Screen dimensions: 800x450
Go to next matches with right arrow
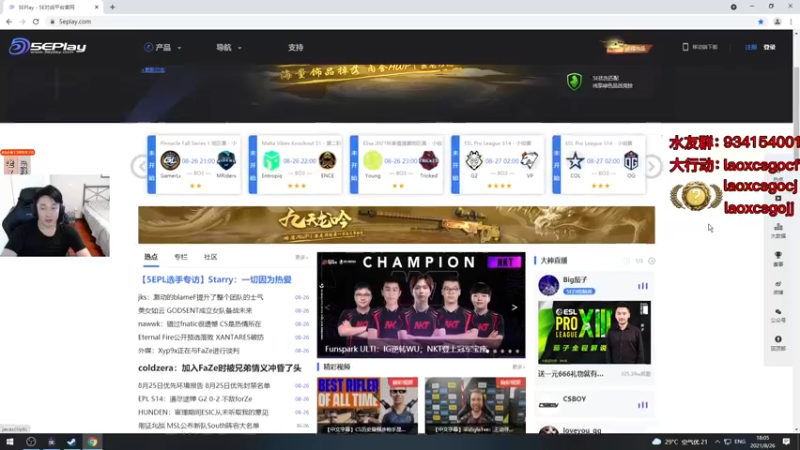point(653,166)
